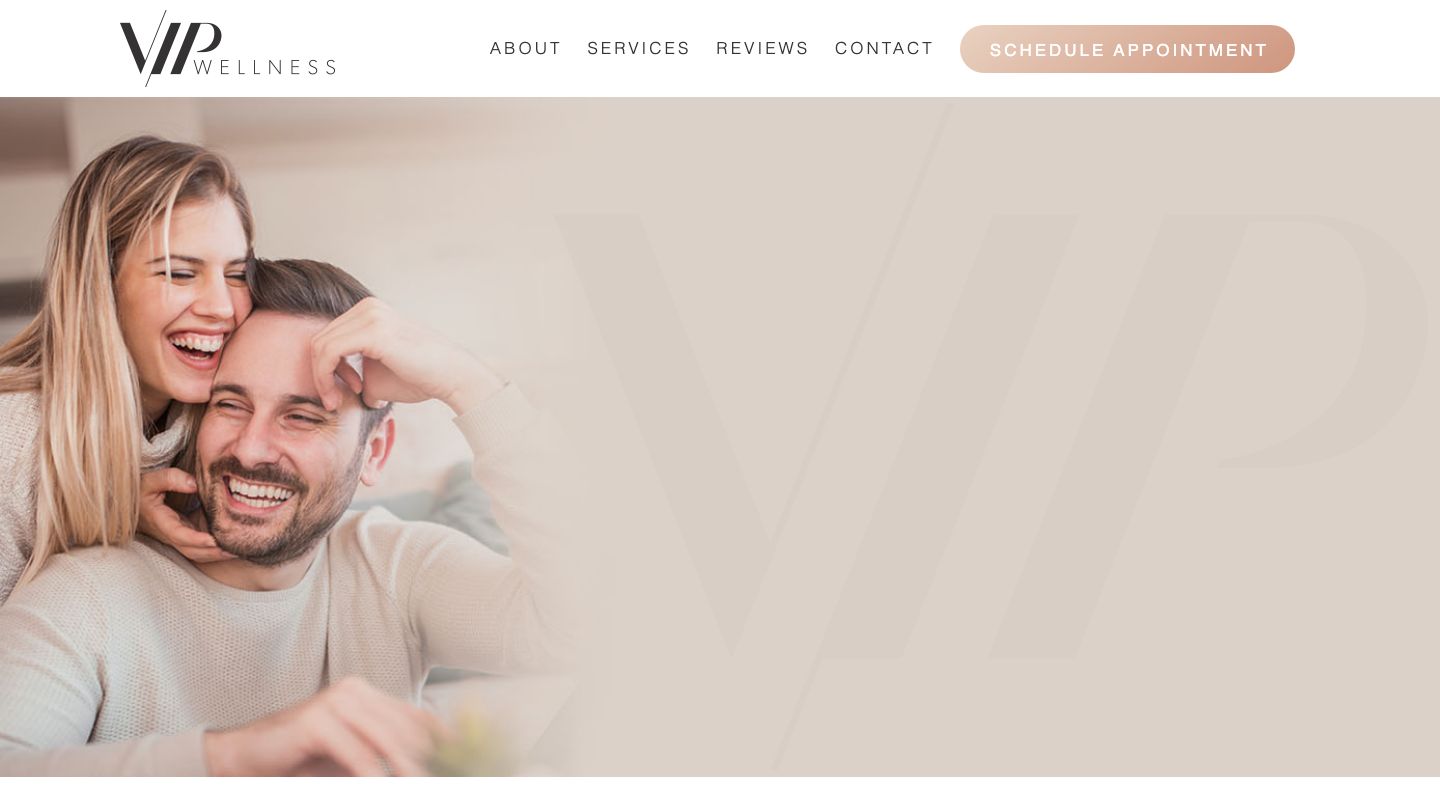Go to the Services page
The image size is (1440, 810).
tap(639, 48)
